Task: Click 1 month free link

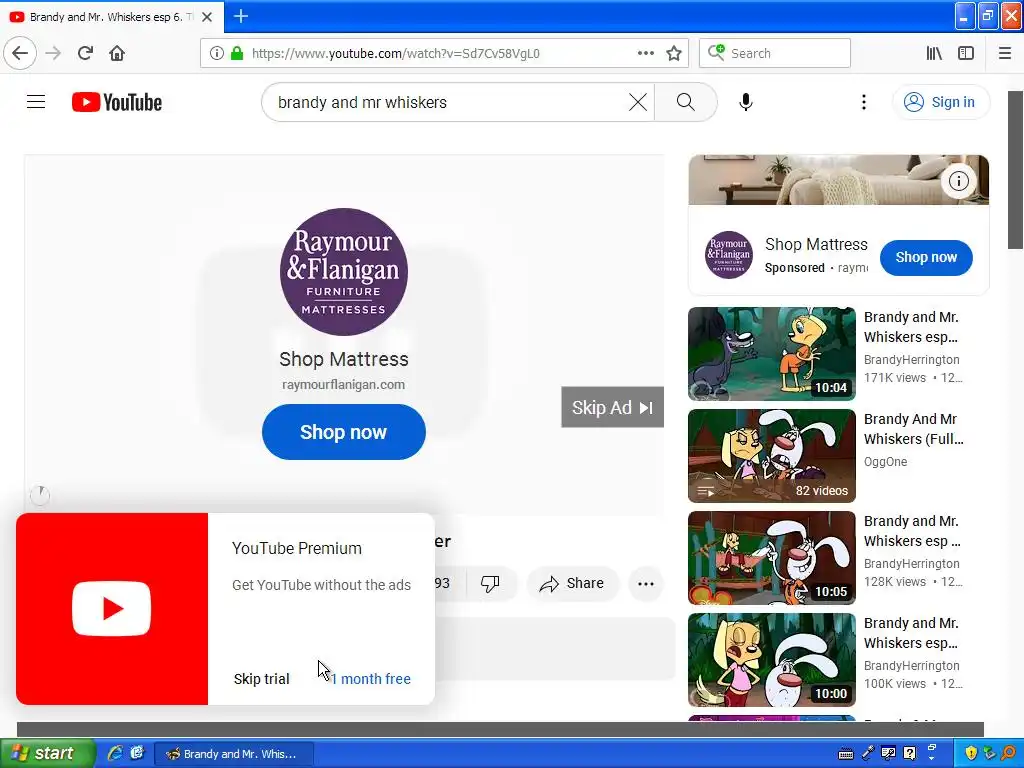Action: coord(370,679)
